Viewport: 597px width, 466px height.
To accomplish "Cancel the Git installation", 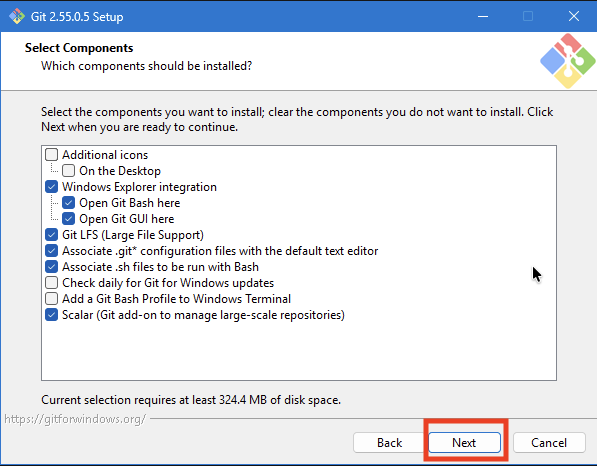I will pyautogui.click(x=549, y=443).
